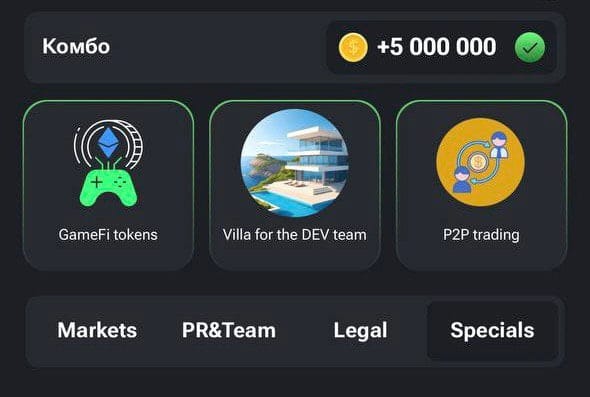Screen dimensions: 590x397
Task: Open the GameFi tokens combo card
Action: click(108, 185)
